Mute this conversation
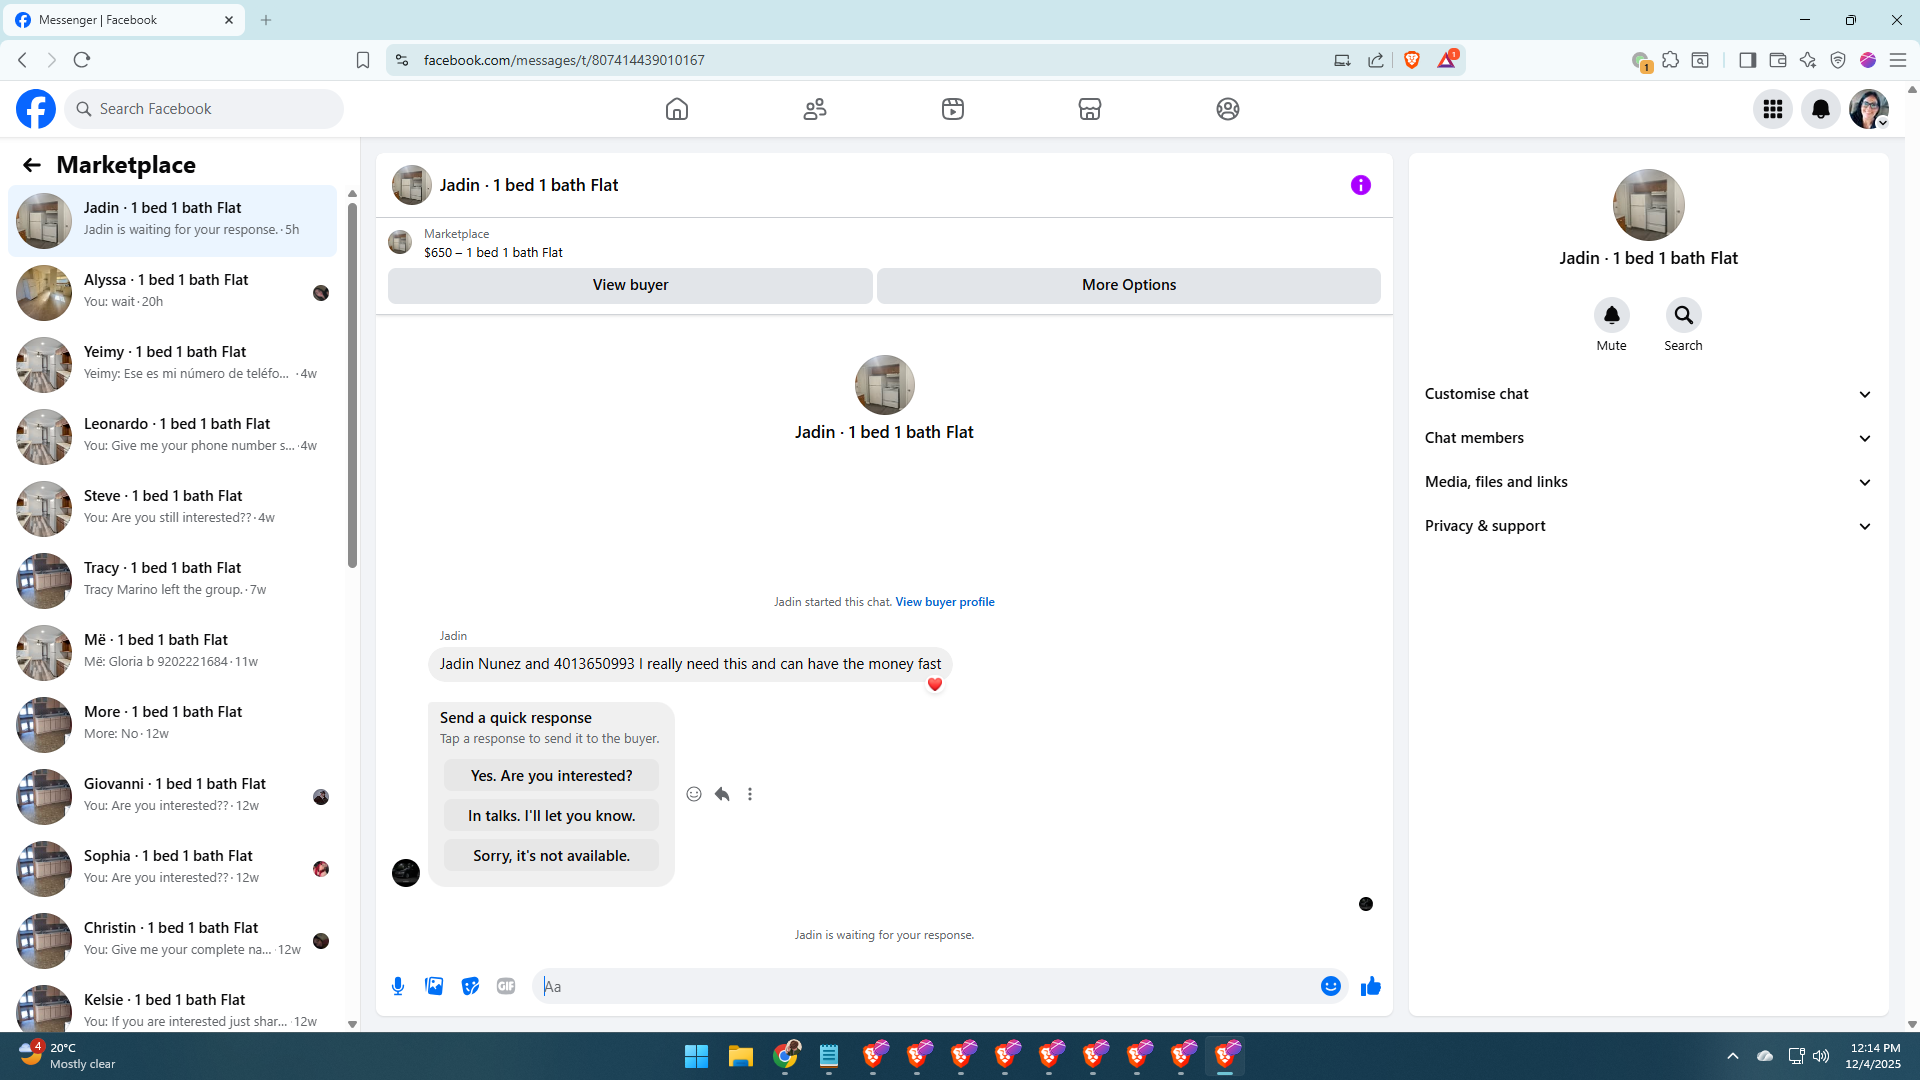Image resolution: width=1920 pixels, height=1080 pixels. pos(1611,316)
